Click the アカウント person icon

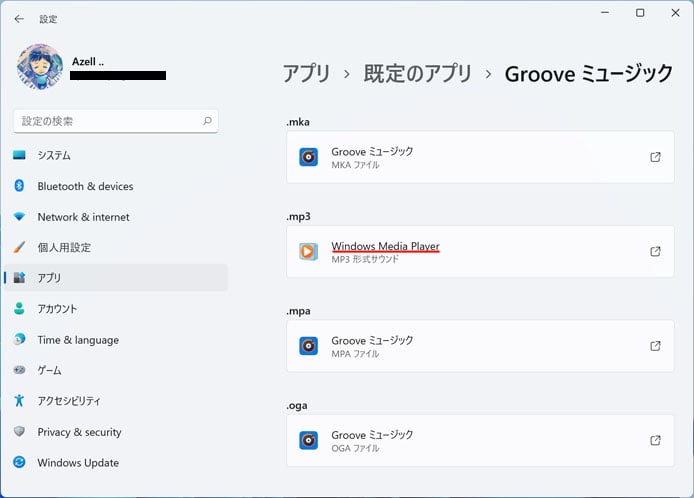coord(19,308)
